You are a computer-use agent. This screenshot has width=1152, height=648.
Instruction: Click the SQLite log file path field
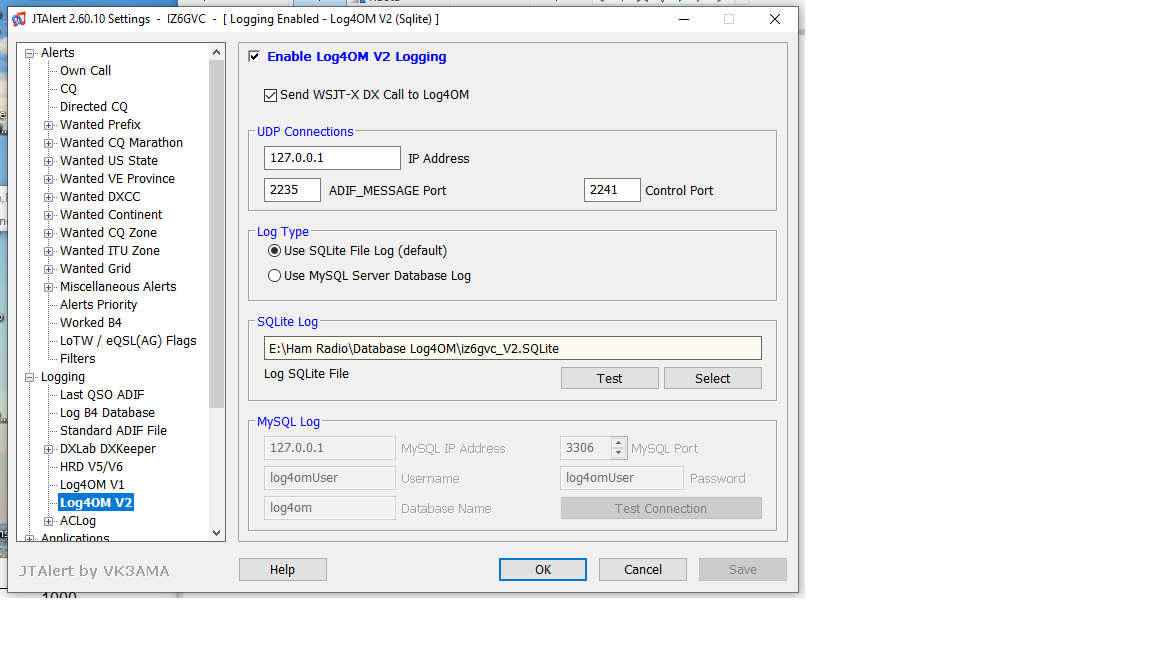(513, 348)
